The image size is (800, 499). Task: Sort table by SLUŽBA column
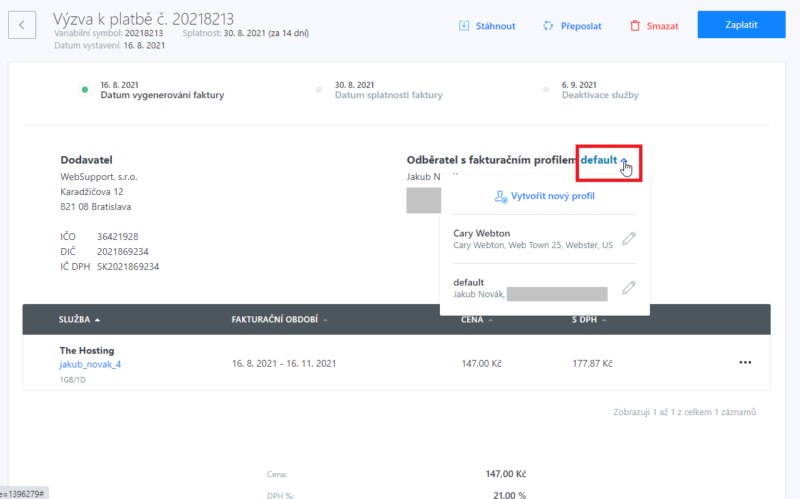click(x=79, y=319)
